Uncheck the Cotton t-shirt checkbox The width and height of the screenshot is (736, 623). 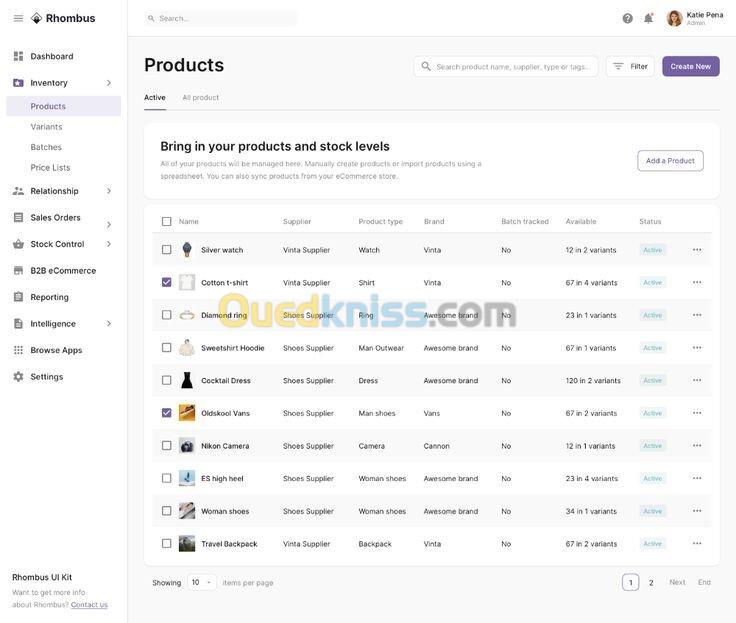tap(167, 282)
